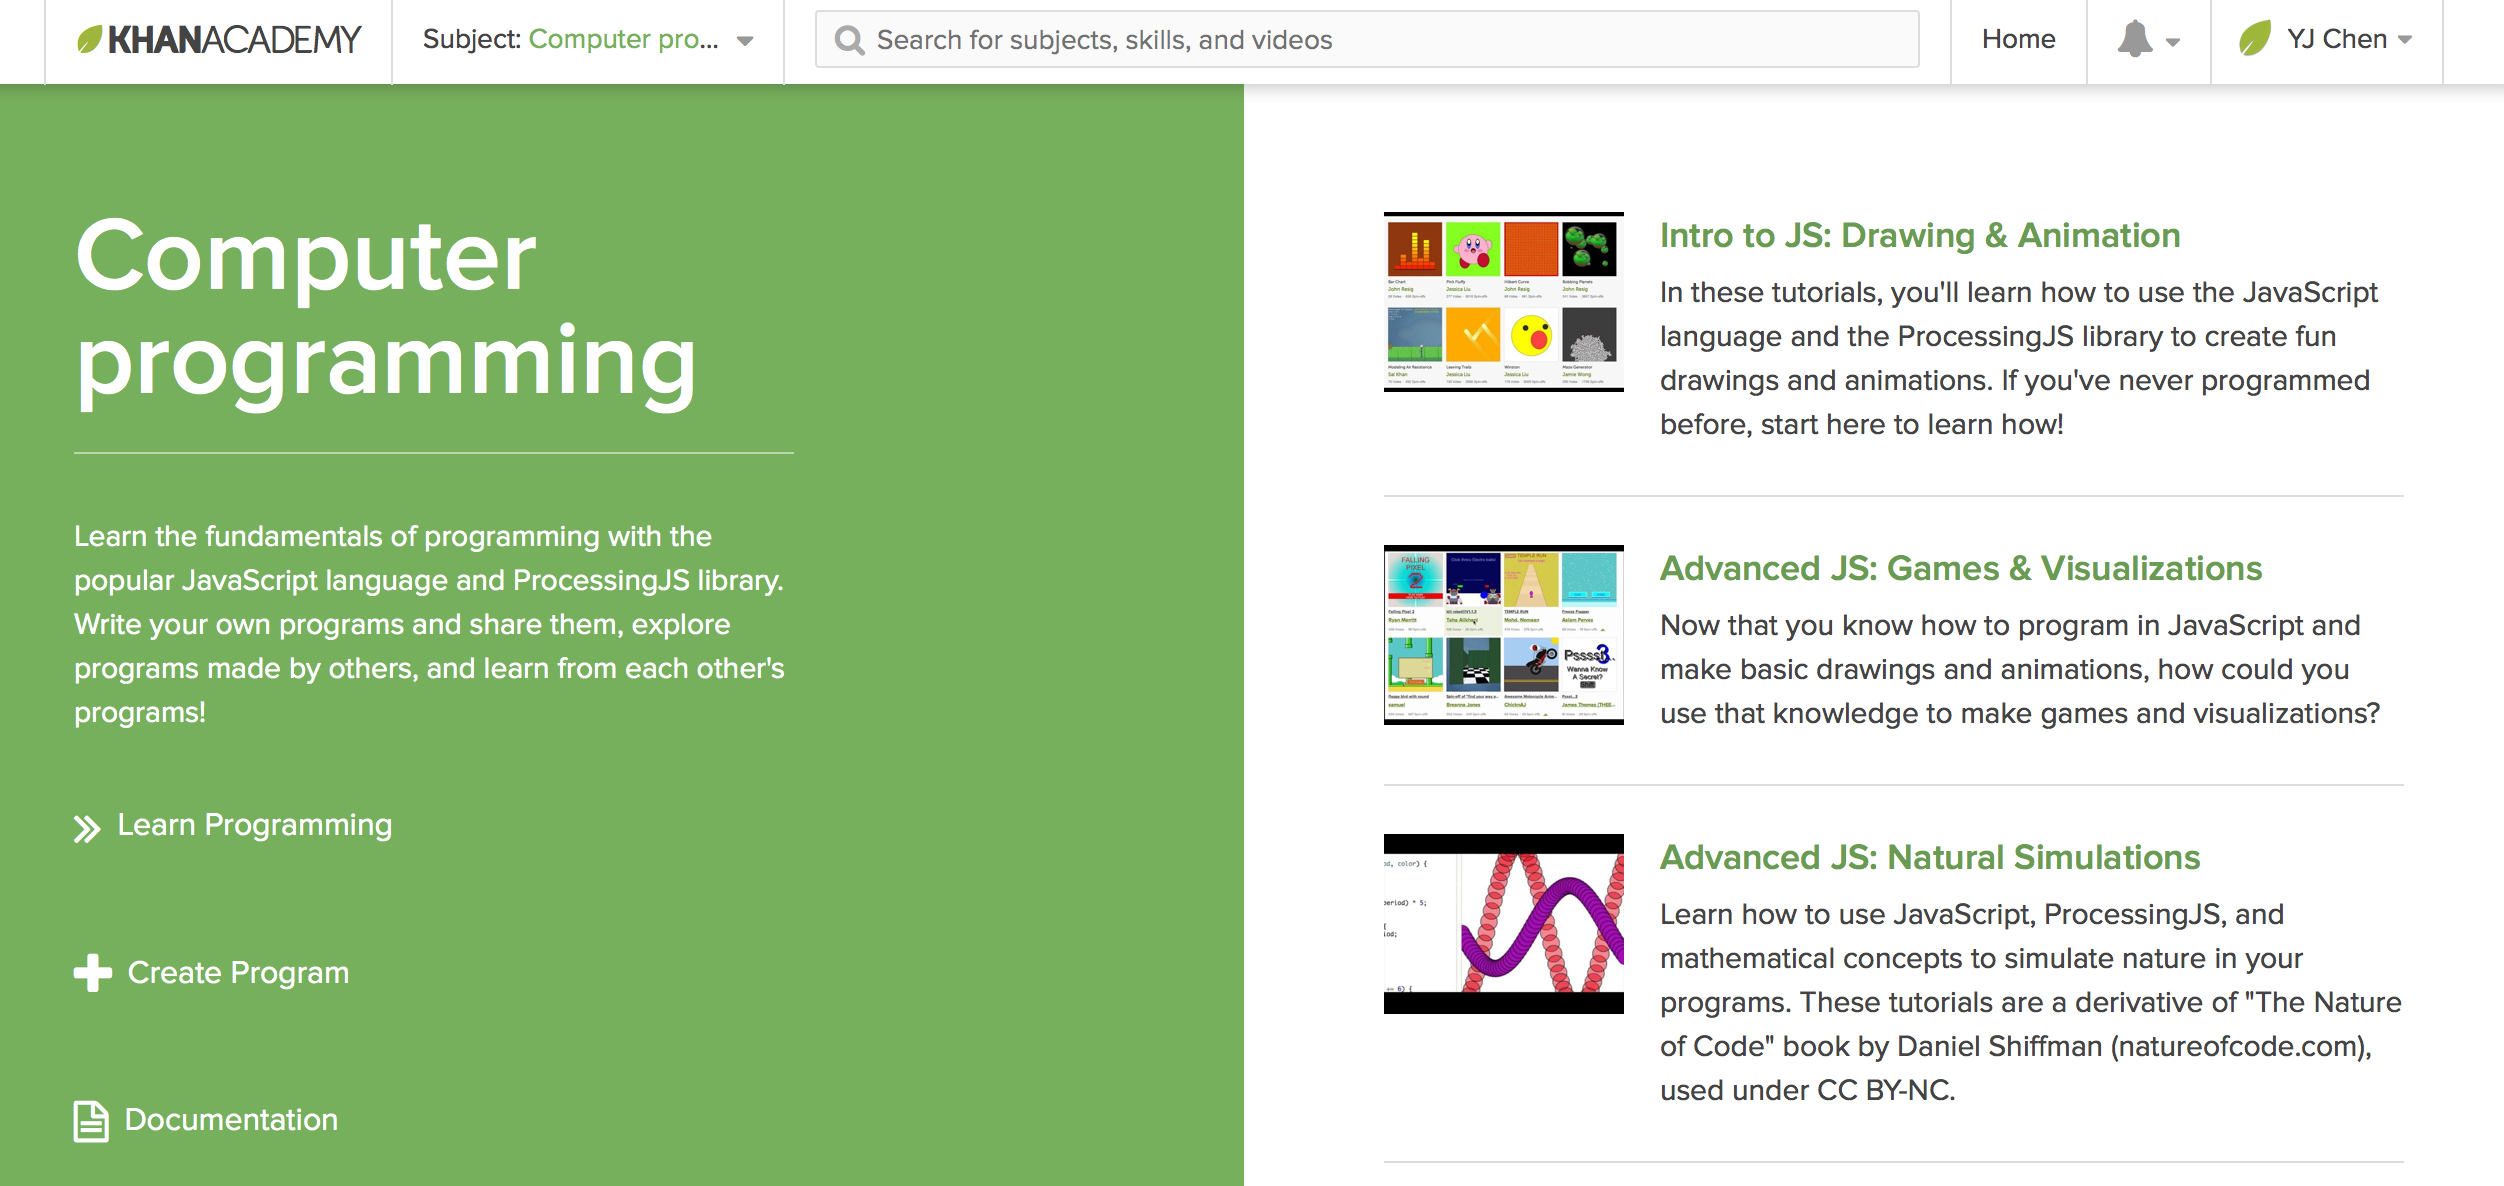Go to Home in the top bar
This screenshot has height=1186, width=2504.
coord(2018,39)
